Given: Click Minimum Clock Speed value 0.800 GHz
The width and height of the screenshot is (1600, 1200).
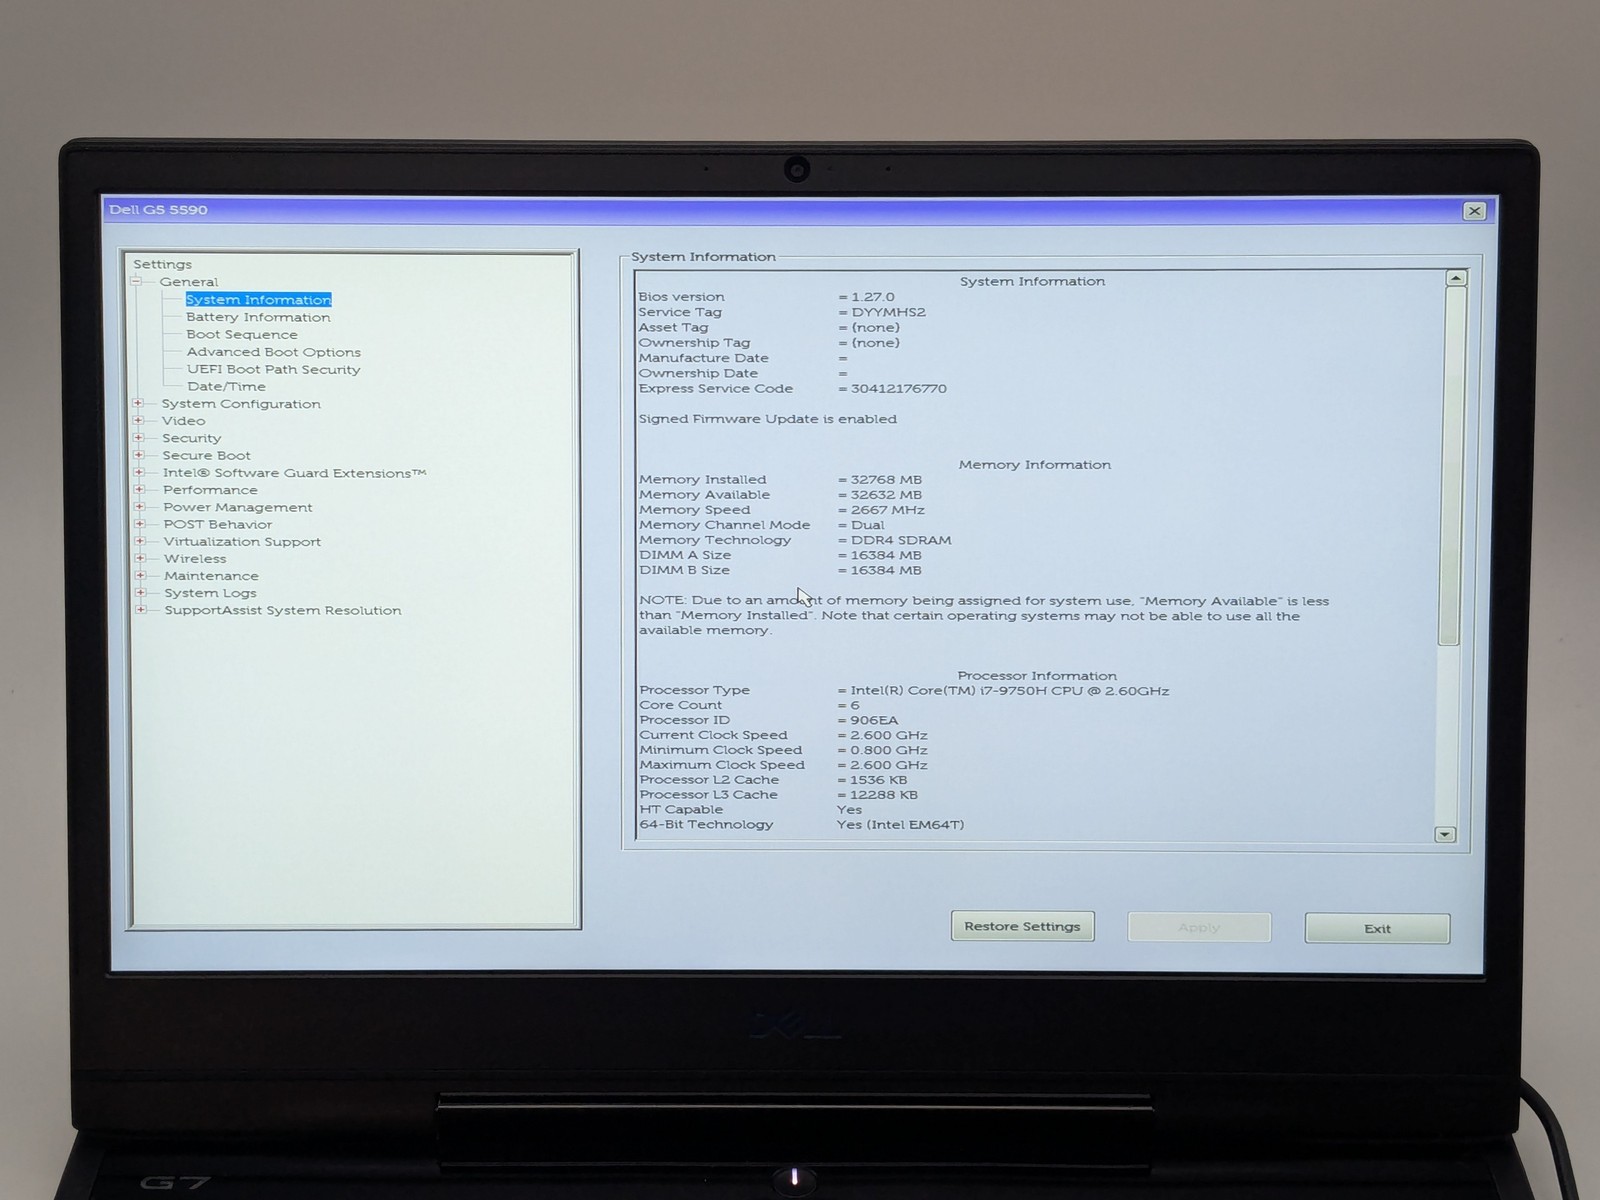Looking at the screenshot, I should pyautogui.click(x=889, y=750).
